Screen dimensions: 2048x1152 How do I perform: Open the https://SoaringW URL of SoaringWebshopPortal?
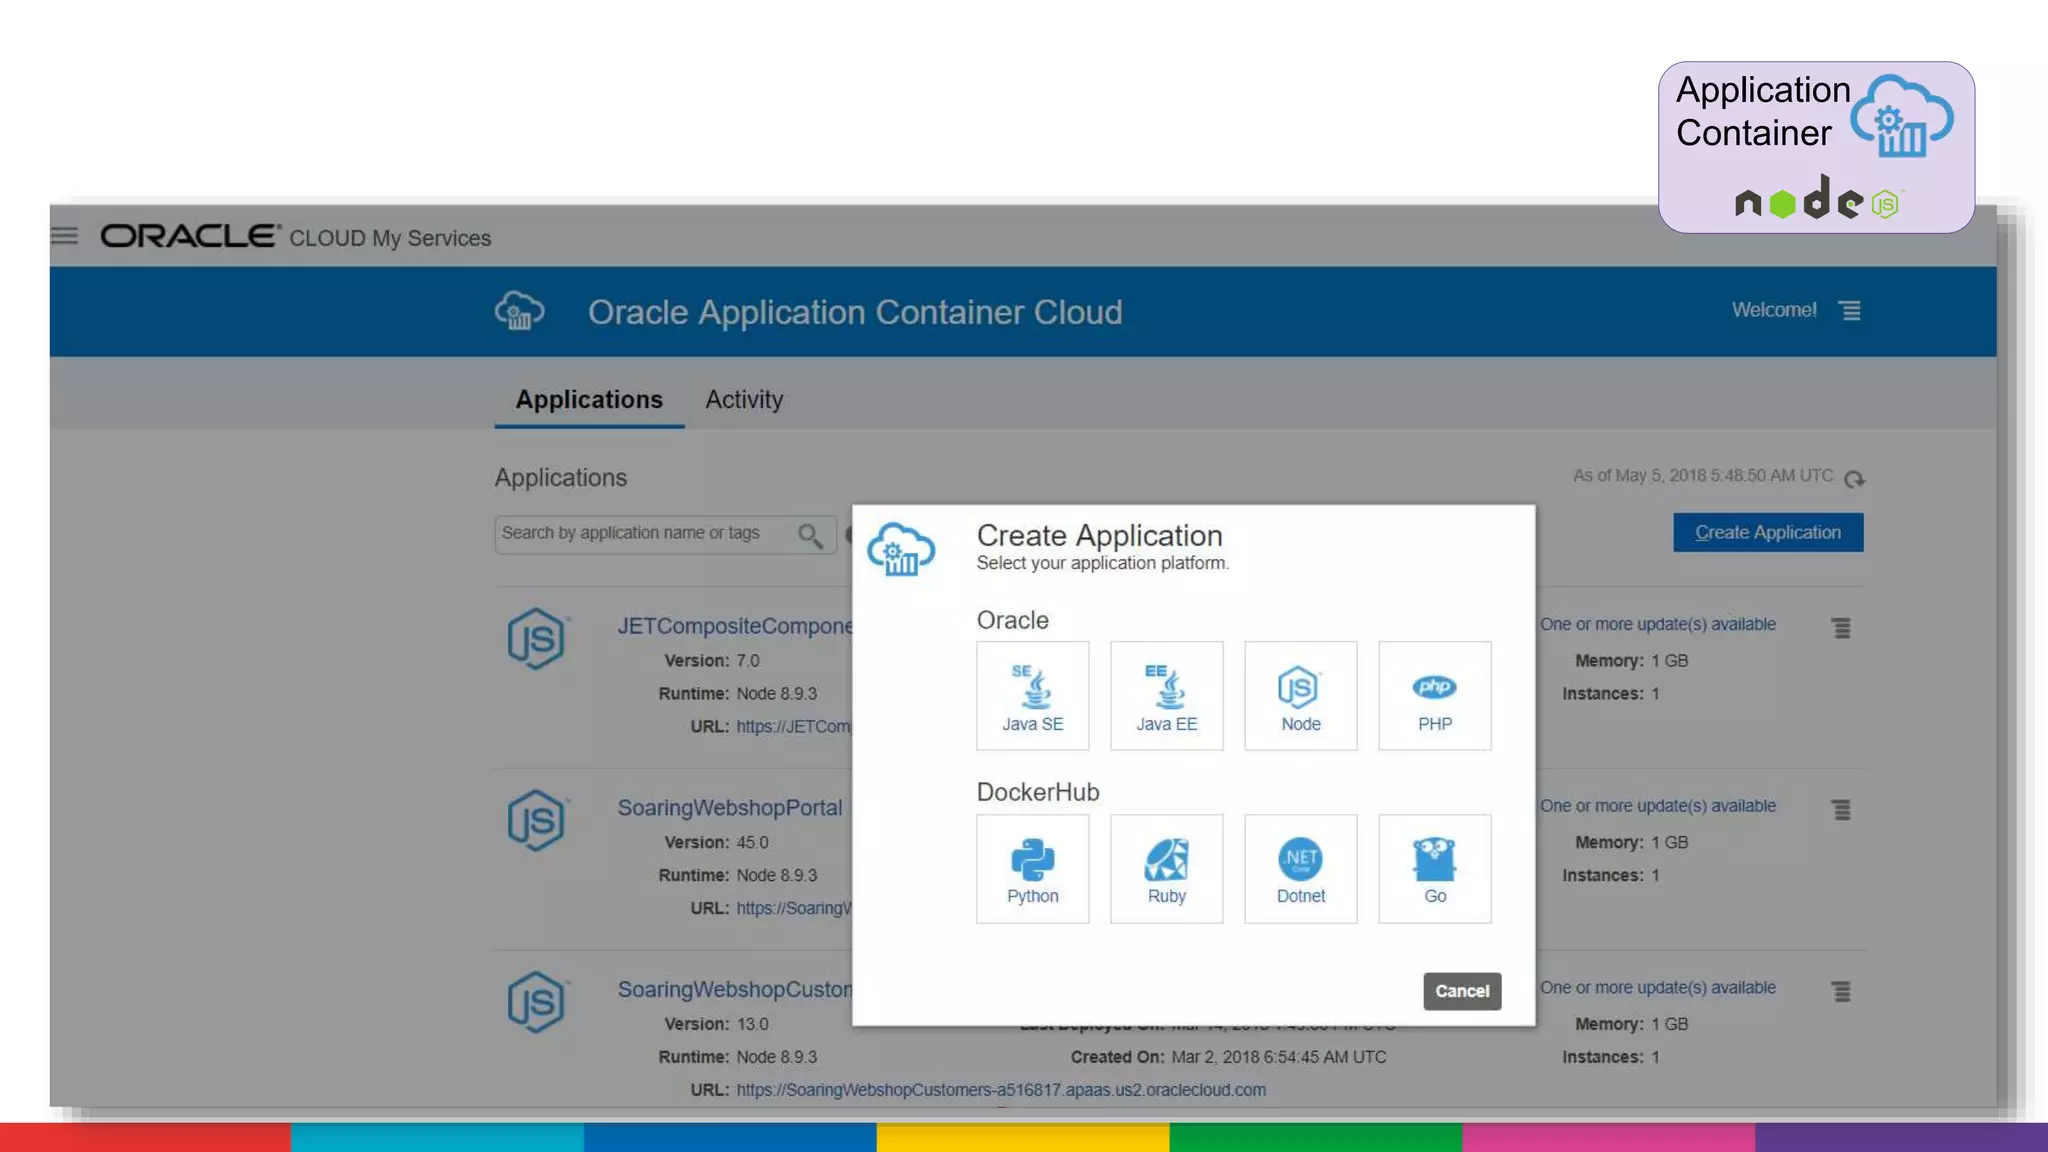[794, 909]
